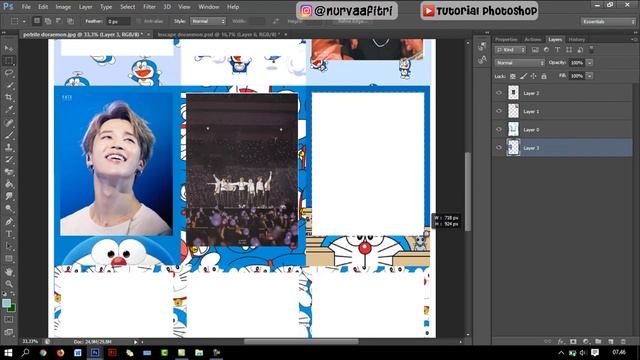Viewport: 640px width, 360px height.
Task: Open the Layers panel options menu
Action: [634, 39]
